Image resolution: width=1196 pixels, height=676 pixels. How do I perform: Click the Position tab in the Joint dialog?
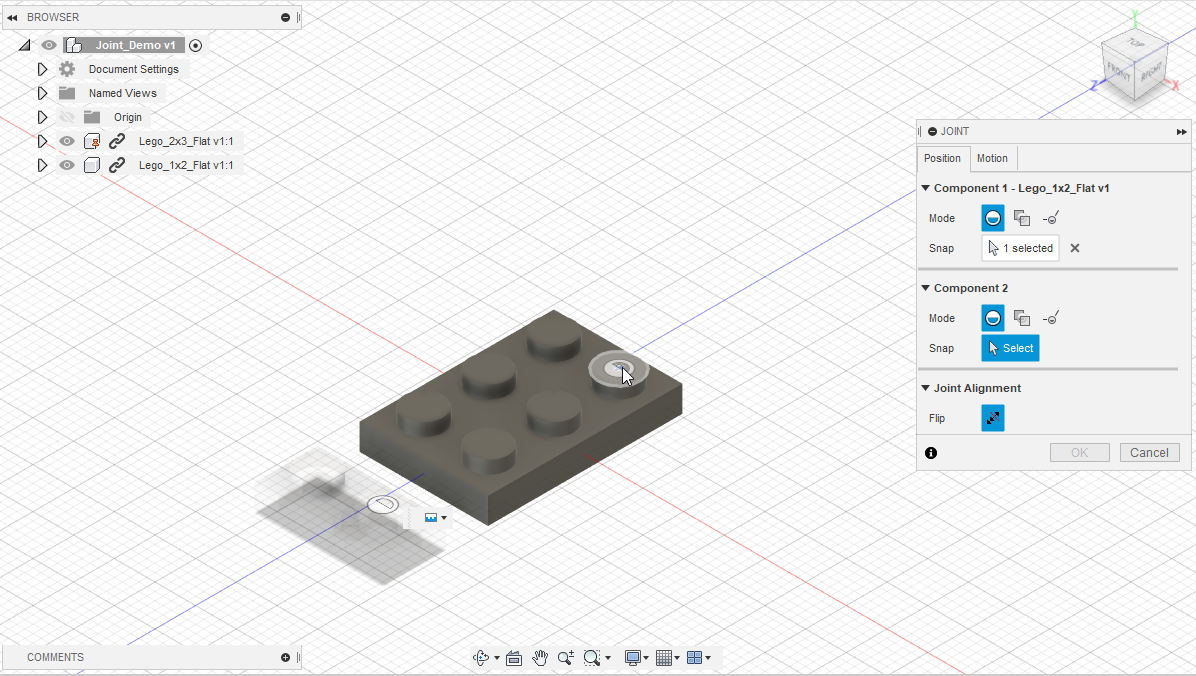pos(942,158)
